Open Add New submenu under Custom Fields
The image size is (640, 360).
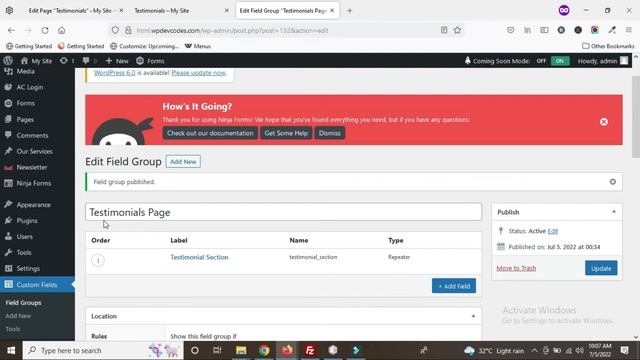pyautogui.click(x=18, y=316)
